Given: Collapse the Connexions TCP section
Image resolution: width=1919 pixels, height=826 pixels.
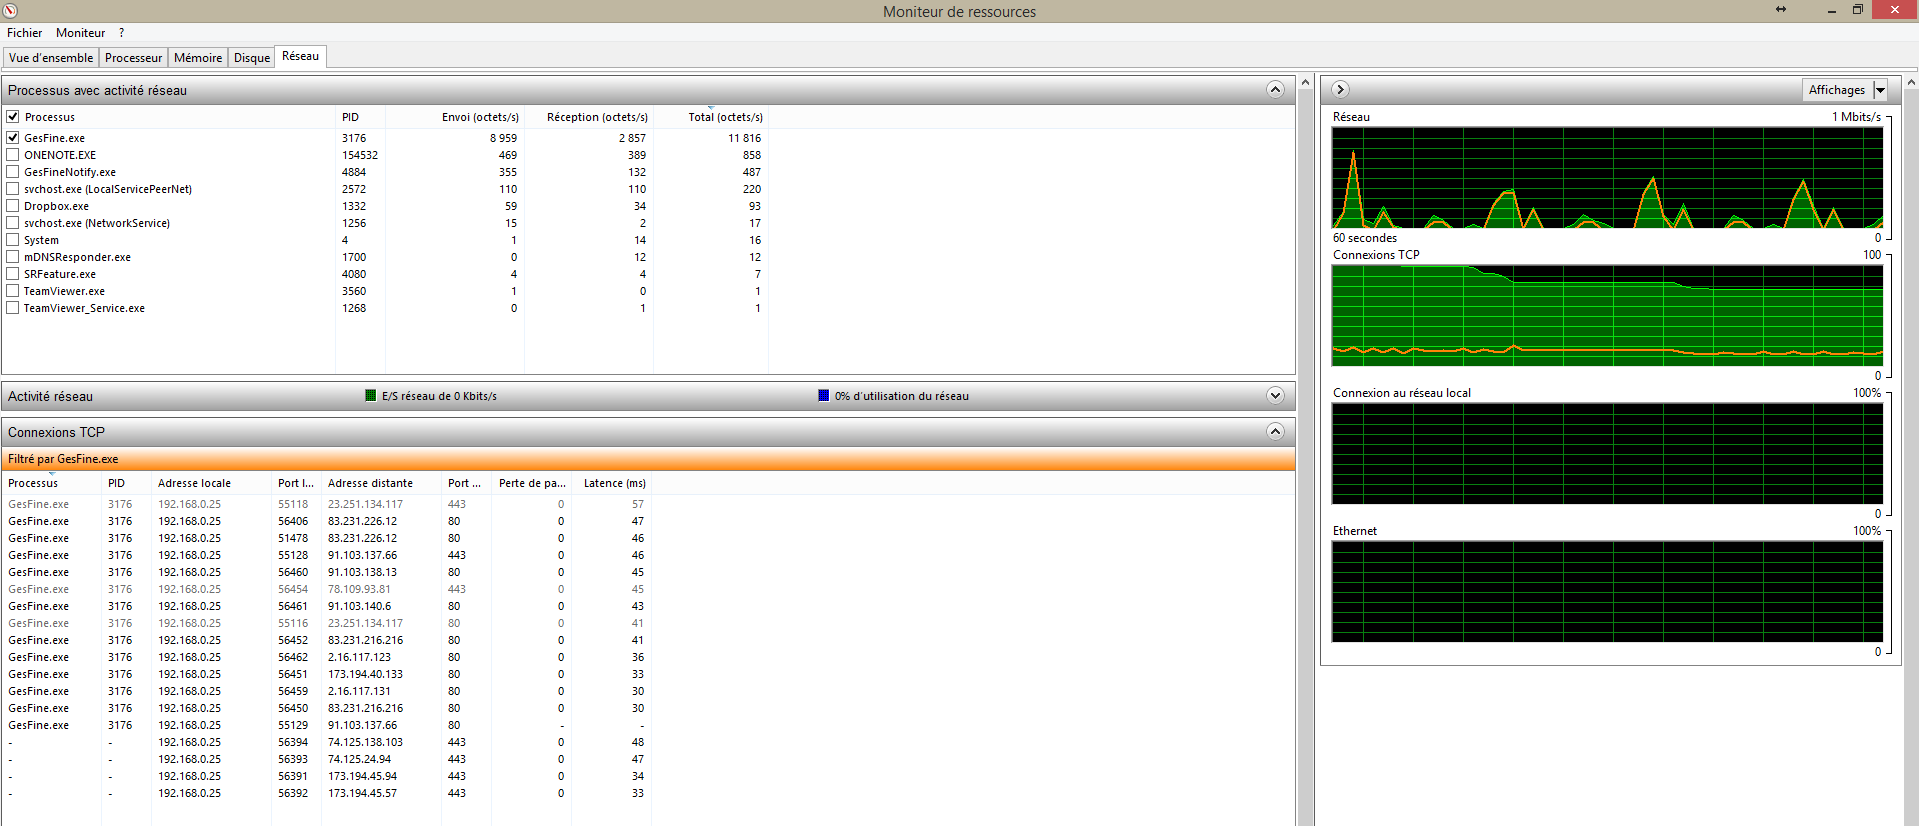Looking at the screenshot, I should [x=1275, y=432].
